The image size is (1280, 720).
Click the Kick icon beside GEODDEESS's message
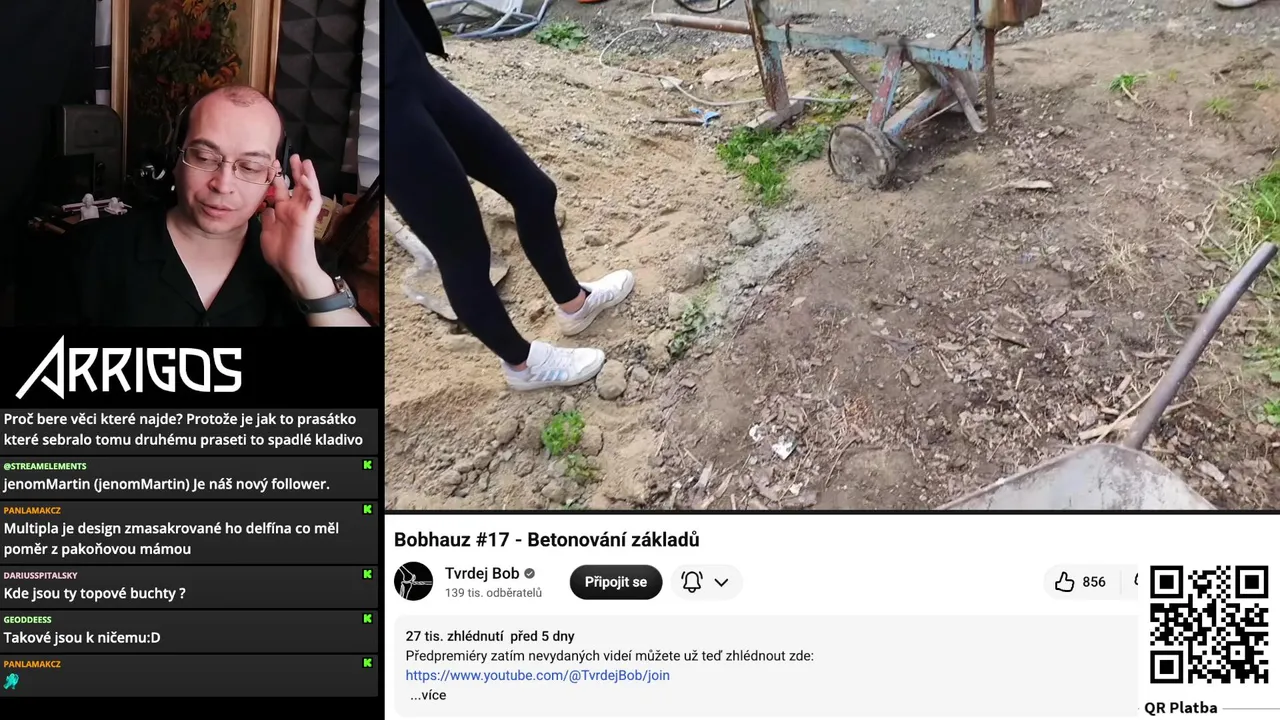pos(367,619)
